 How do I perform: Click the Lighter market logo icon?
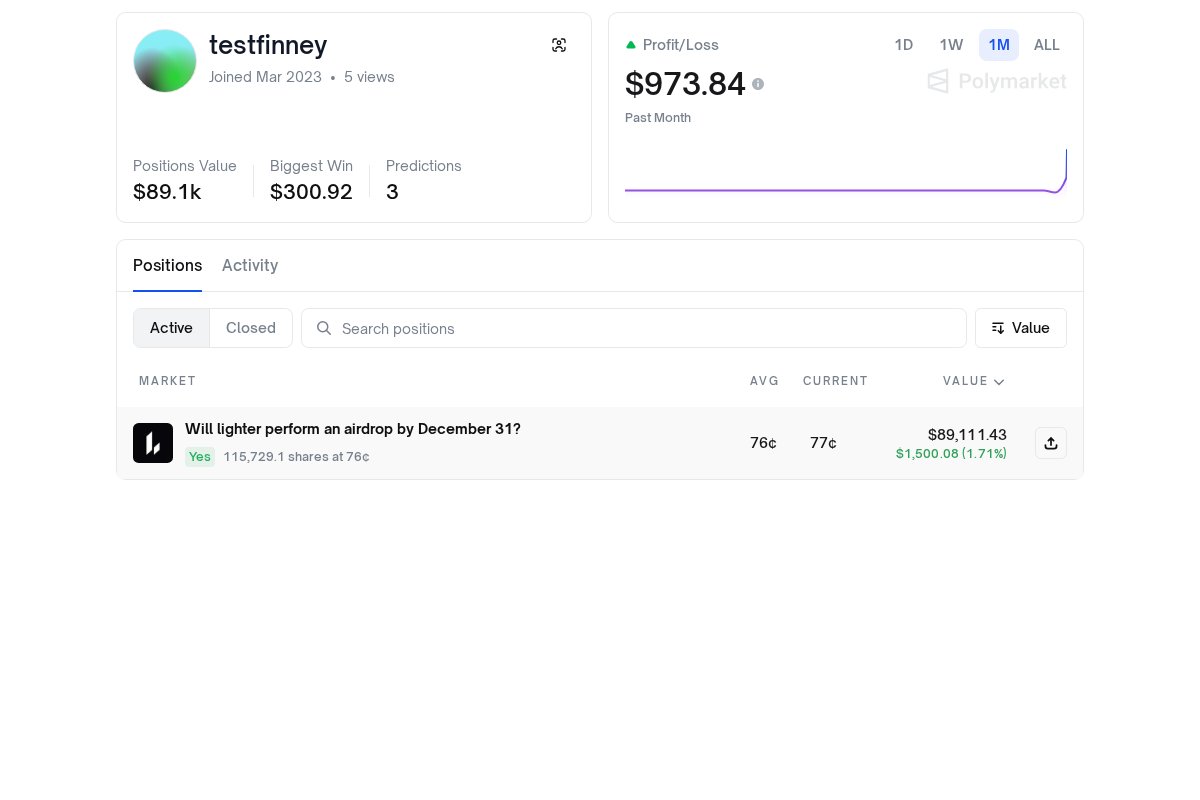(153, 443)
